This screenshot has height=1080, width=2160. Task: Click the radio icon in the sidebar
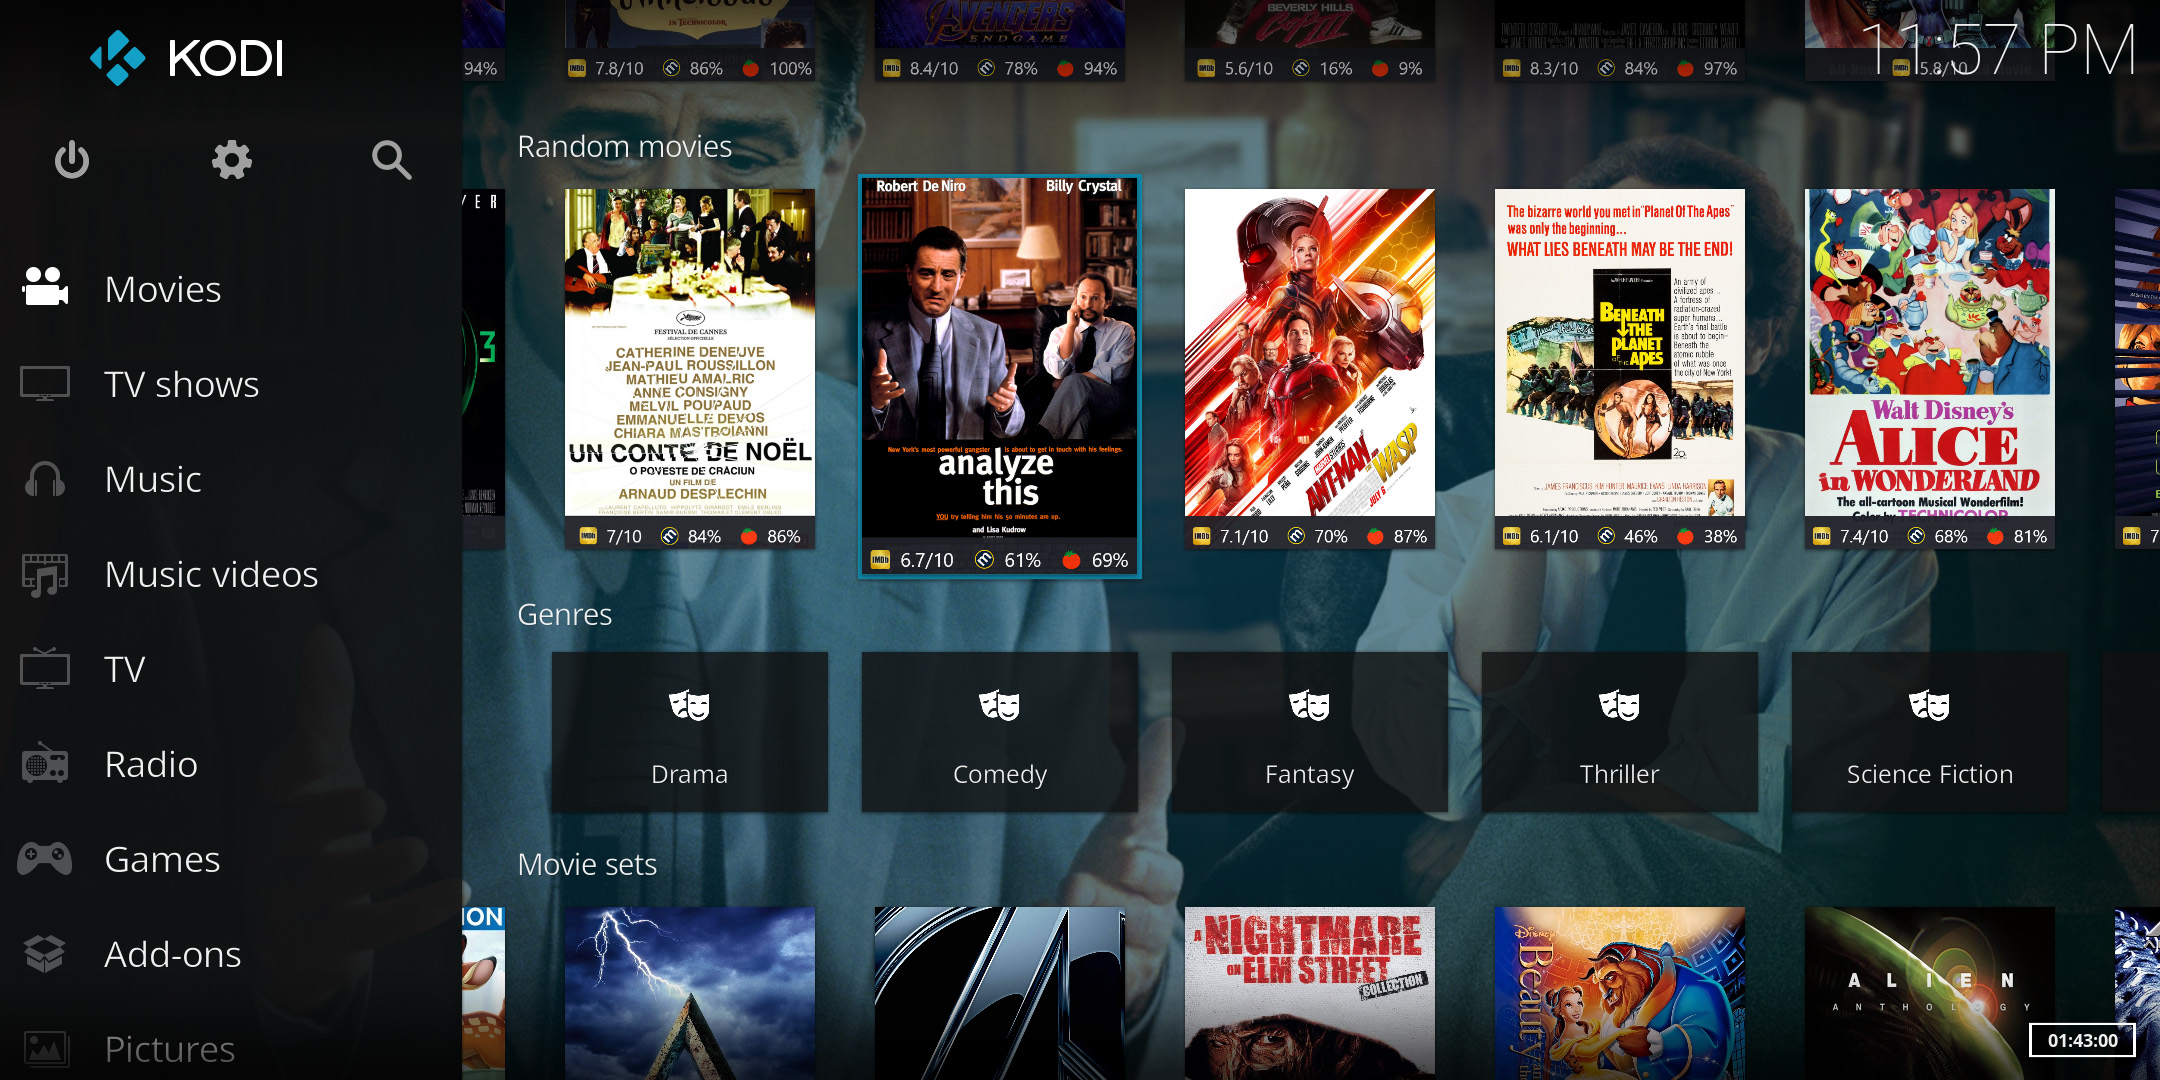(45, 764)
